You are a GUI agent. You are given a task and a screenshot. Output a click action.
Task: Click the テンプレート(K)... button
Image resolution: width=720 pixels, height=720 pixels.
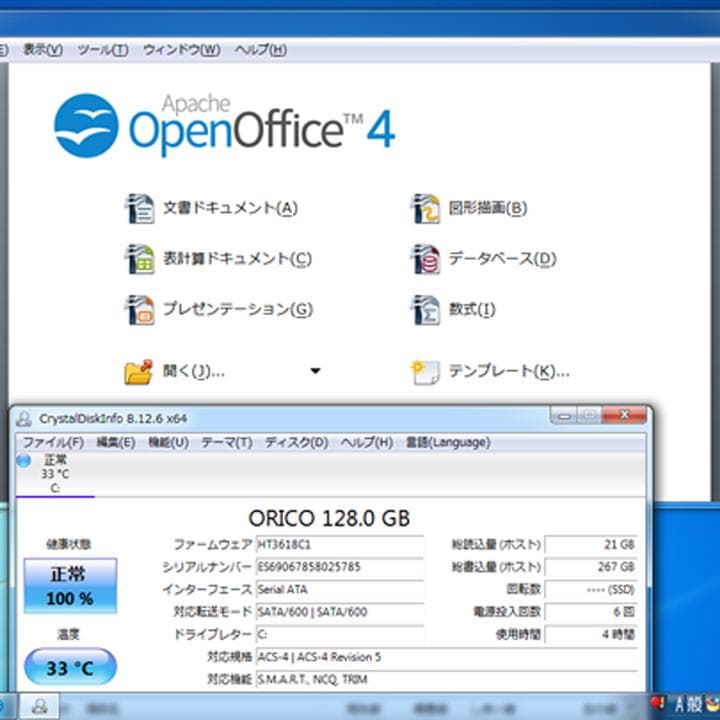[x=509, y=371]
